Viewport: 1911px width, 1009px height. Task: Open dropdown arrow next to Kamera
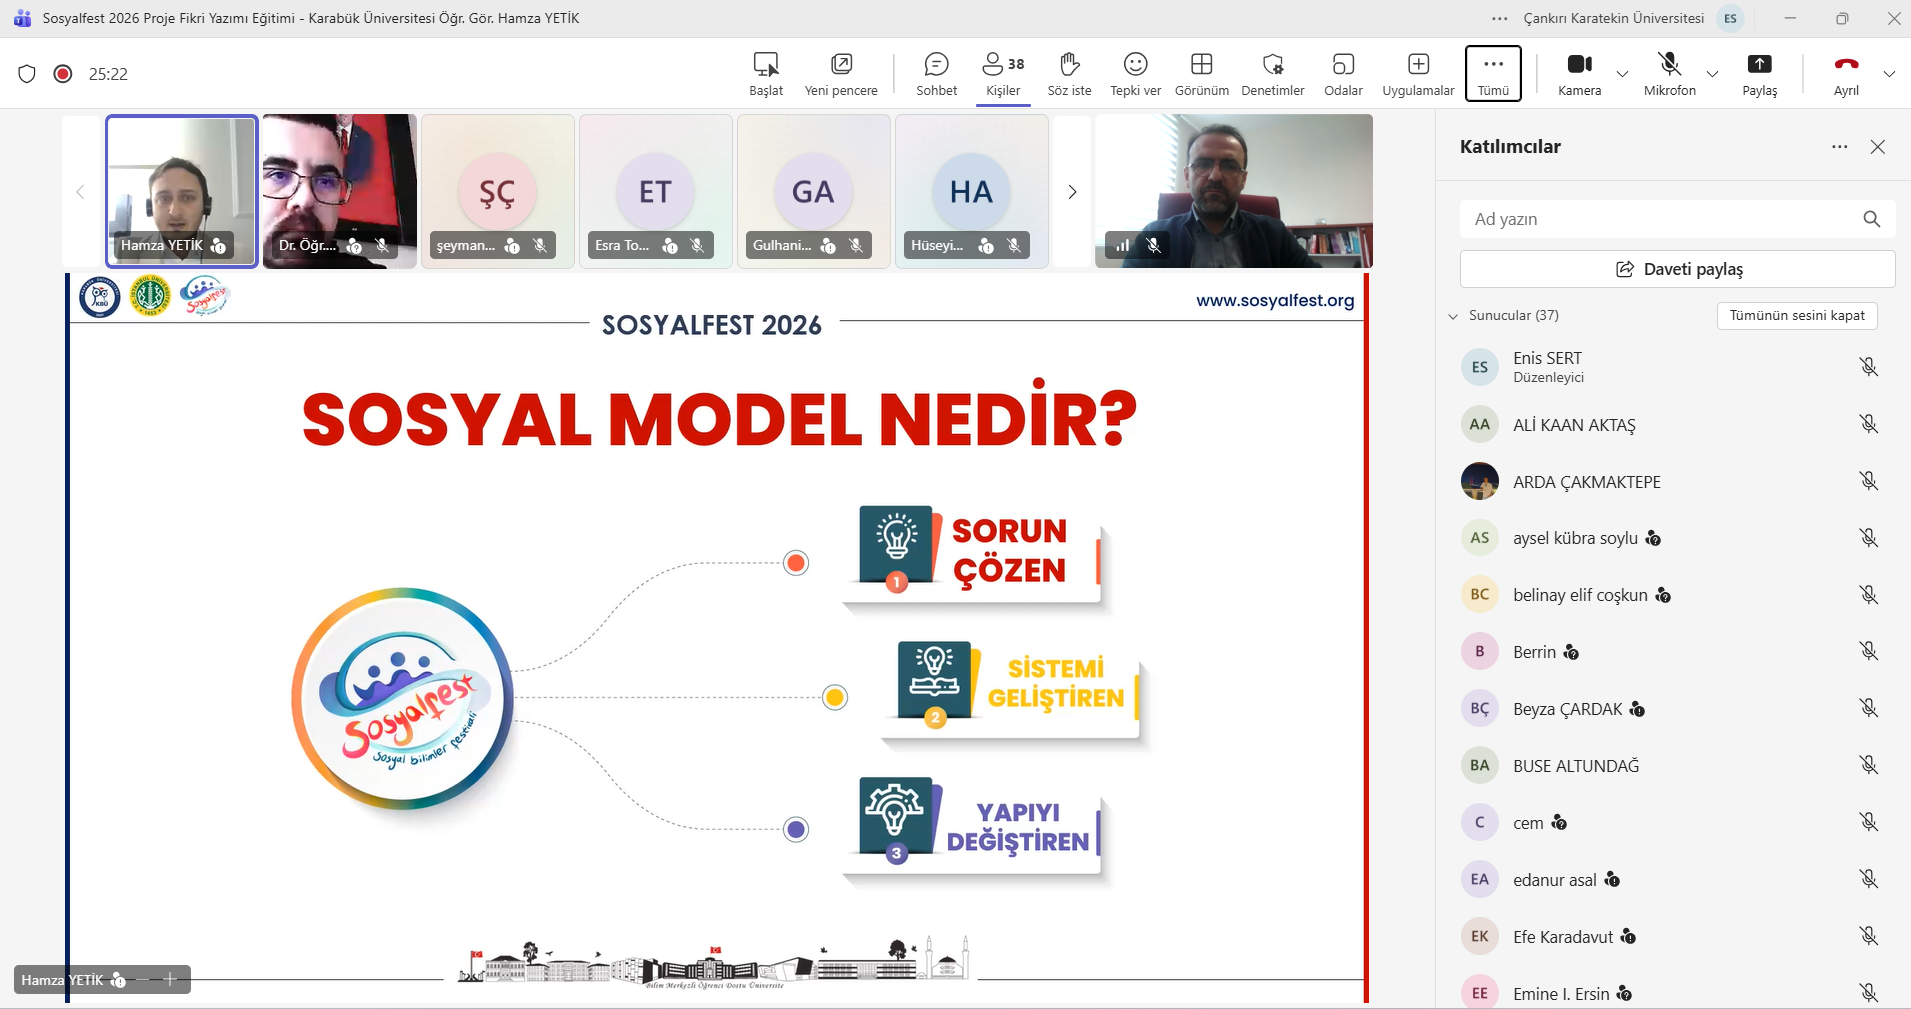(x=1622, y=74)
